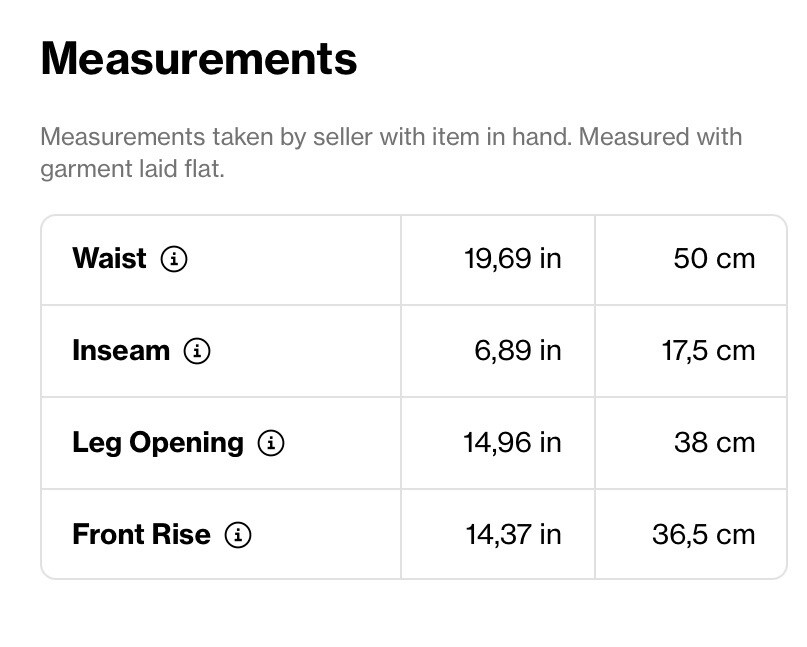This screenshot has height=647, width=807.
Task: Open the Leg Opening info icon
Action: pyautogui.click(x=271, y=443)
